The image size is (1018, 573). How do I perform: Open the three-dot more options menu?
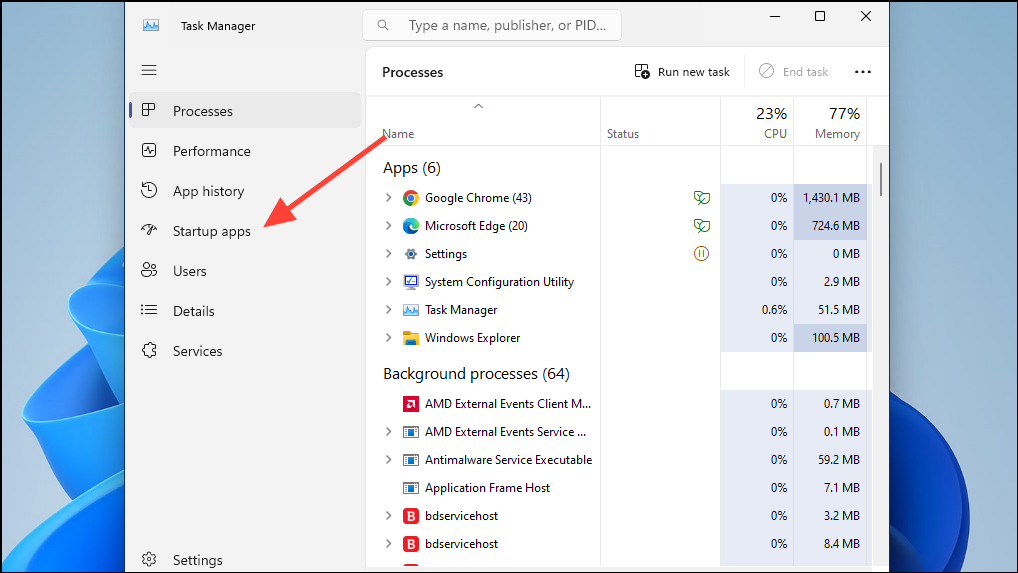(x=863, y=71)
